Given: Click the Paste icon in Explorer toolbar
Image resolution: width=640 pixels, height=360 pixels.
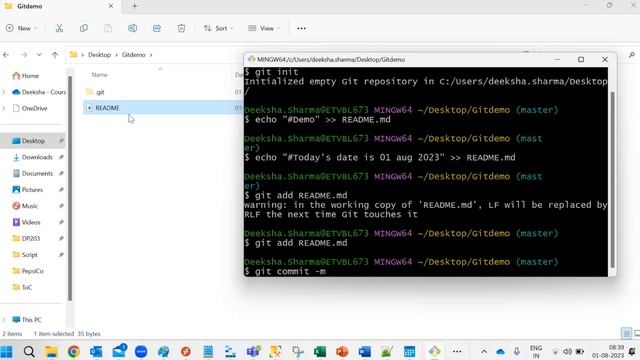Looking at the screenshot, I should coord(108,28).
